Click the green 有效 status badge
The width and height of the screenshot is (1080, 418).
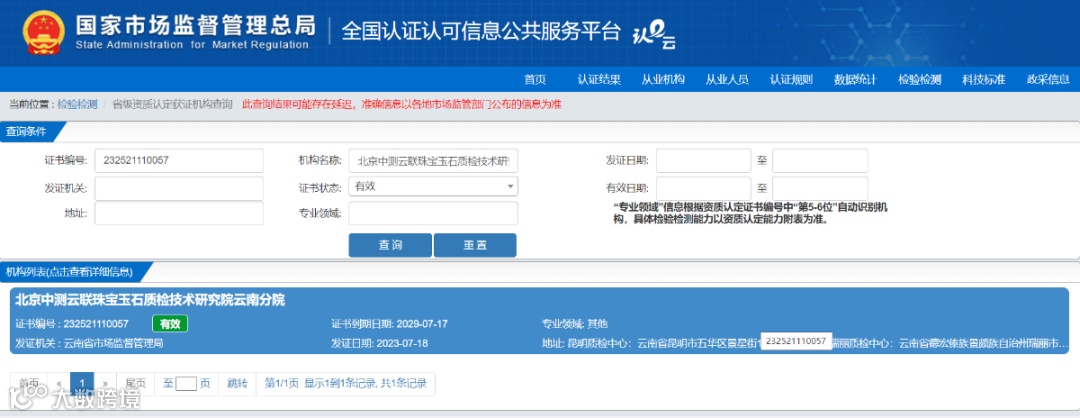point(169,323)
